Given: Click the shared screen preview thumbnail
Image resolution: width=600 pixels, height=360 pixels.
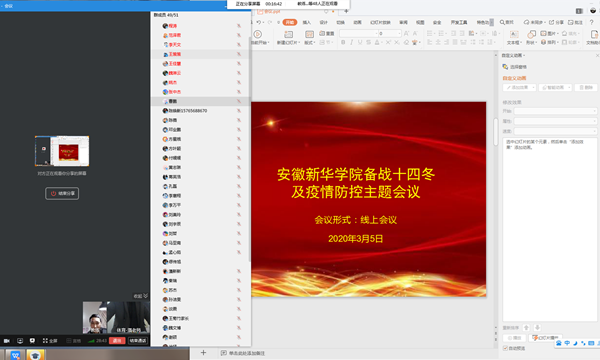Looking at the screenshot, I should 62,151.
